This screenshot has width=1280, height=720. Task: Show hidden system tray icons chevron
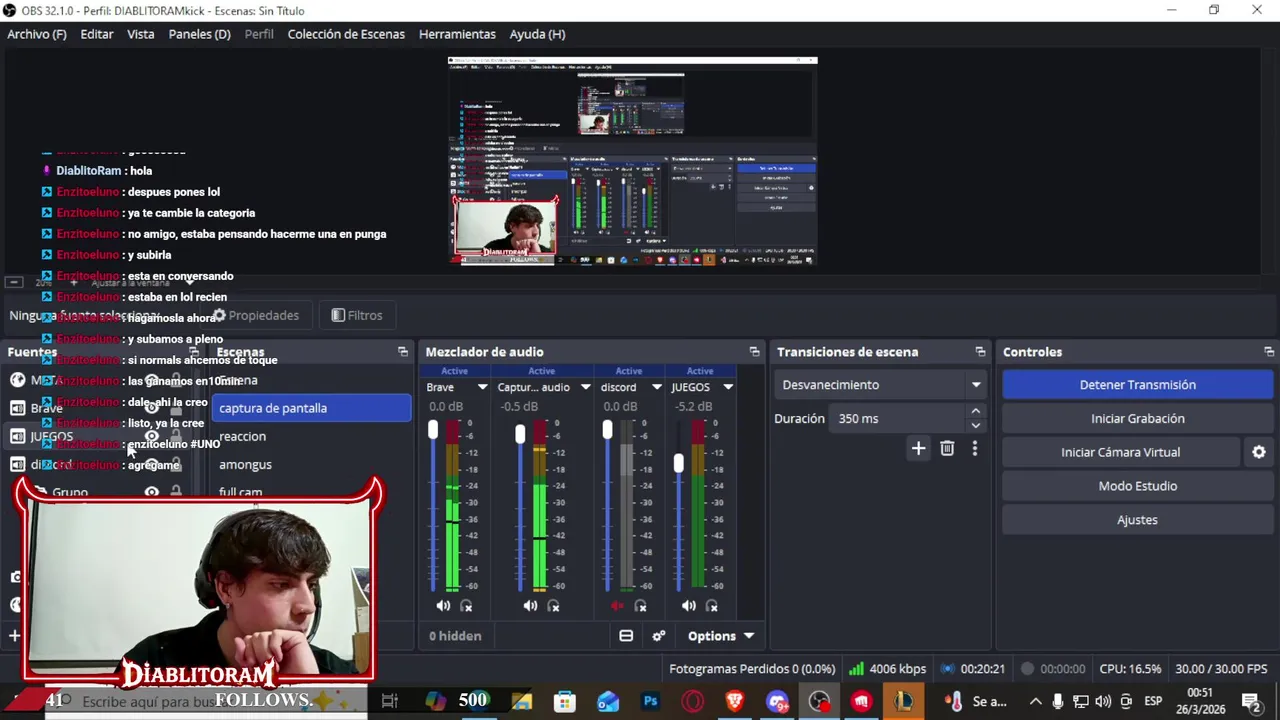pos(1035,702)
